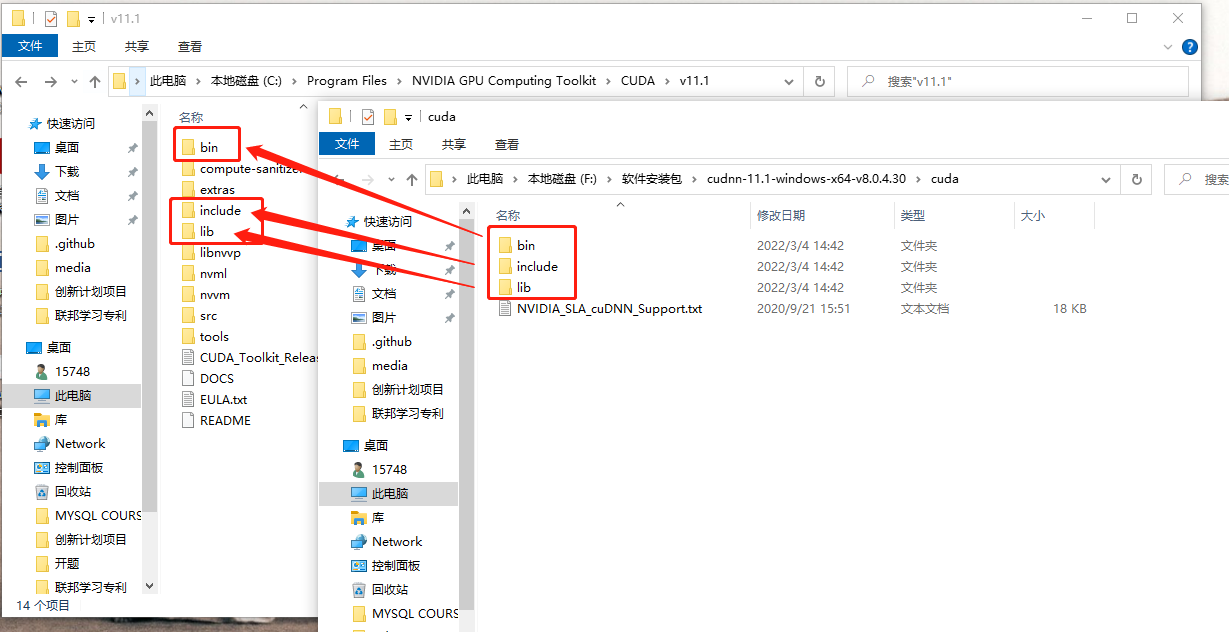Click the refresh button in address bar
The image size is (1229, 632).
click(x=819, y=82)
